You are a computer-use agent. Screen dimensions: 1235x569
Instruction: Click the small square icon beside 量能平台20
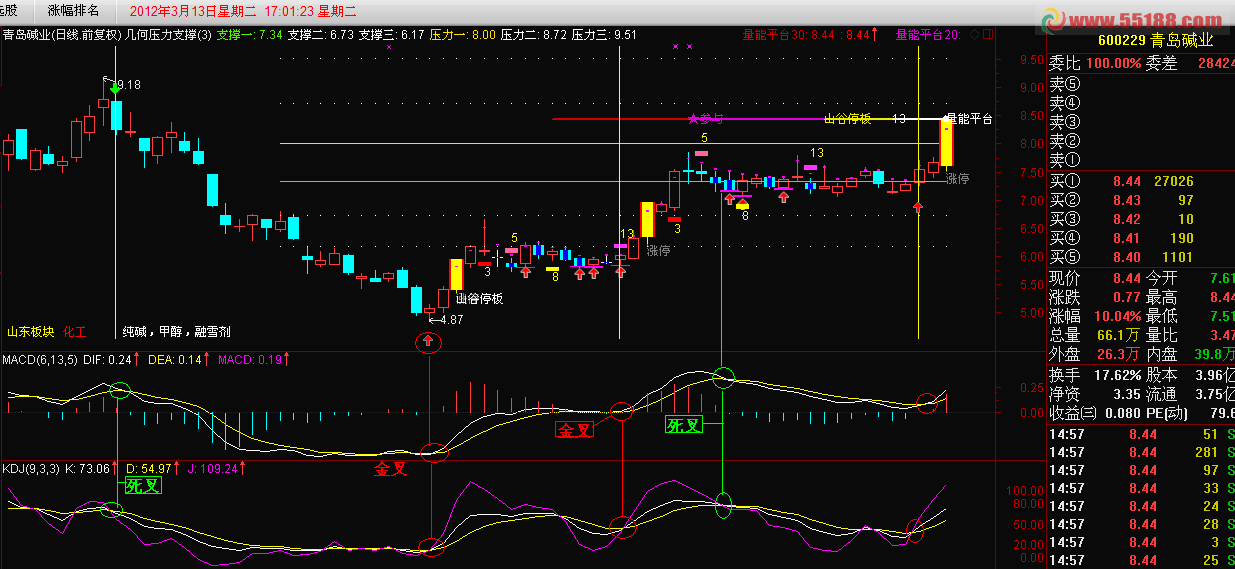coord(989,34)
